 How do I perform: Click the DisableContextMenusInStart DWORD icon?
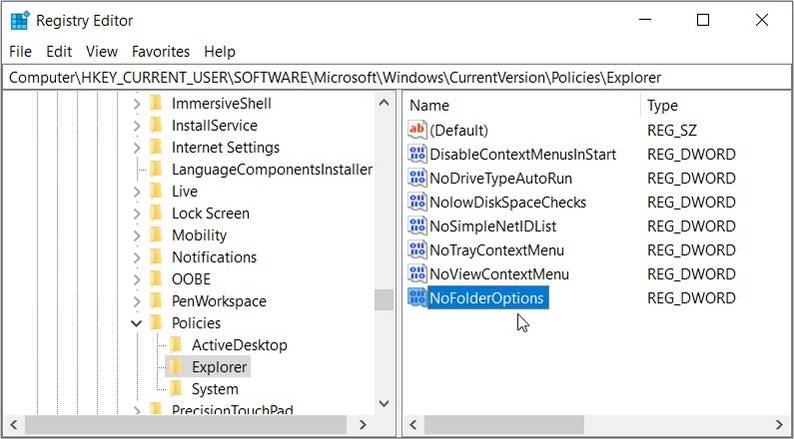pos(417,154)
